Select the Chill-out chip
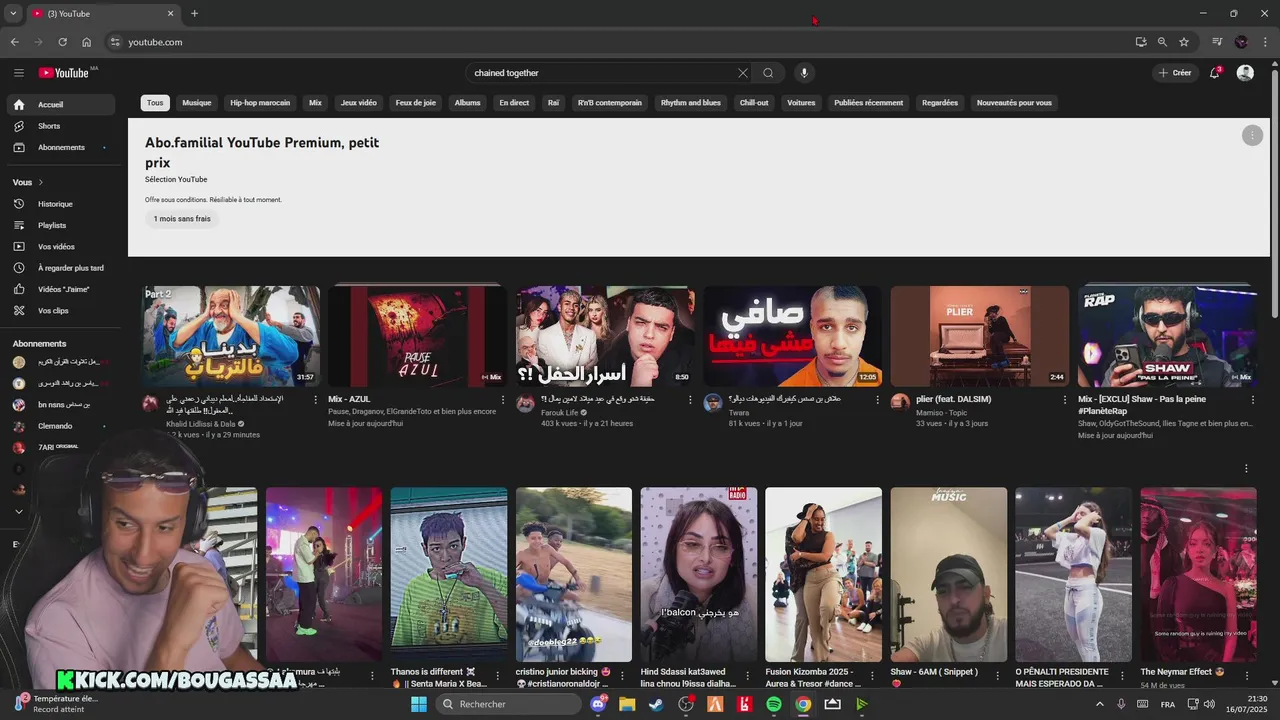The height and width of the screenshot is (720, 1280). (754, 103)
